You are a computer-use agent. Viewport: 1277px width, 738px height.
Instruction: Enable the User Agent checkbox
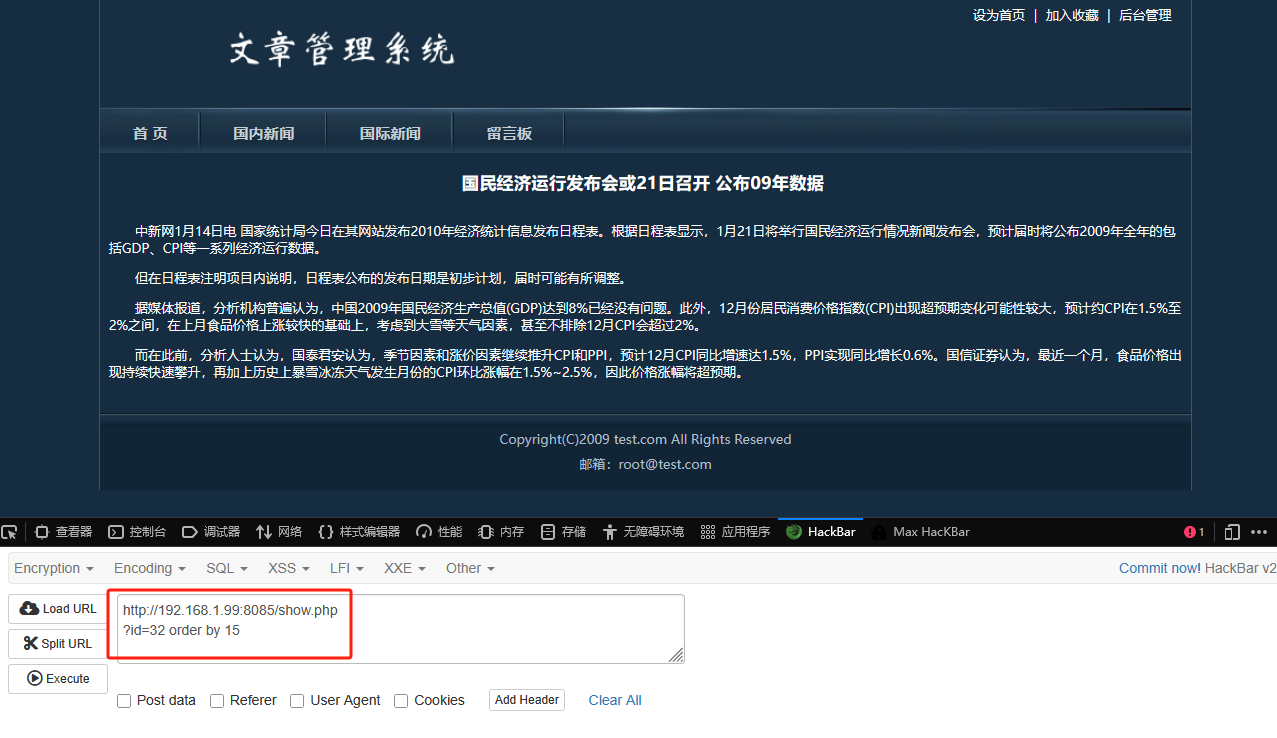point(297,701)
